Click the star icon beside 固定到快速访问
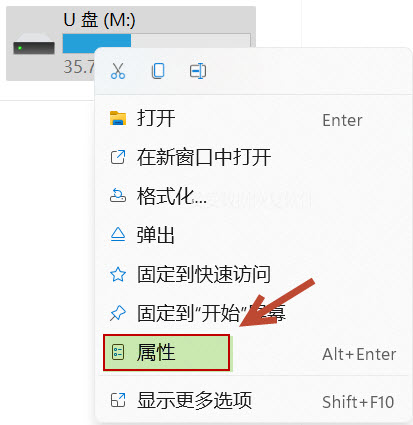Viewport: 413px width, 425px height. pos(118,274)
